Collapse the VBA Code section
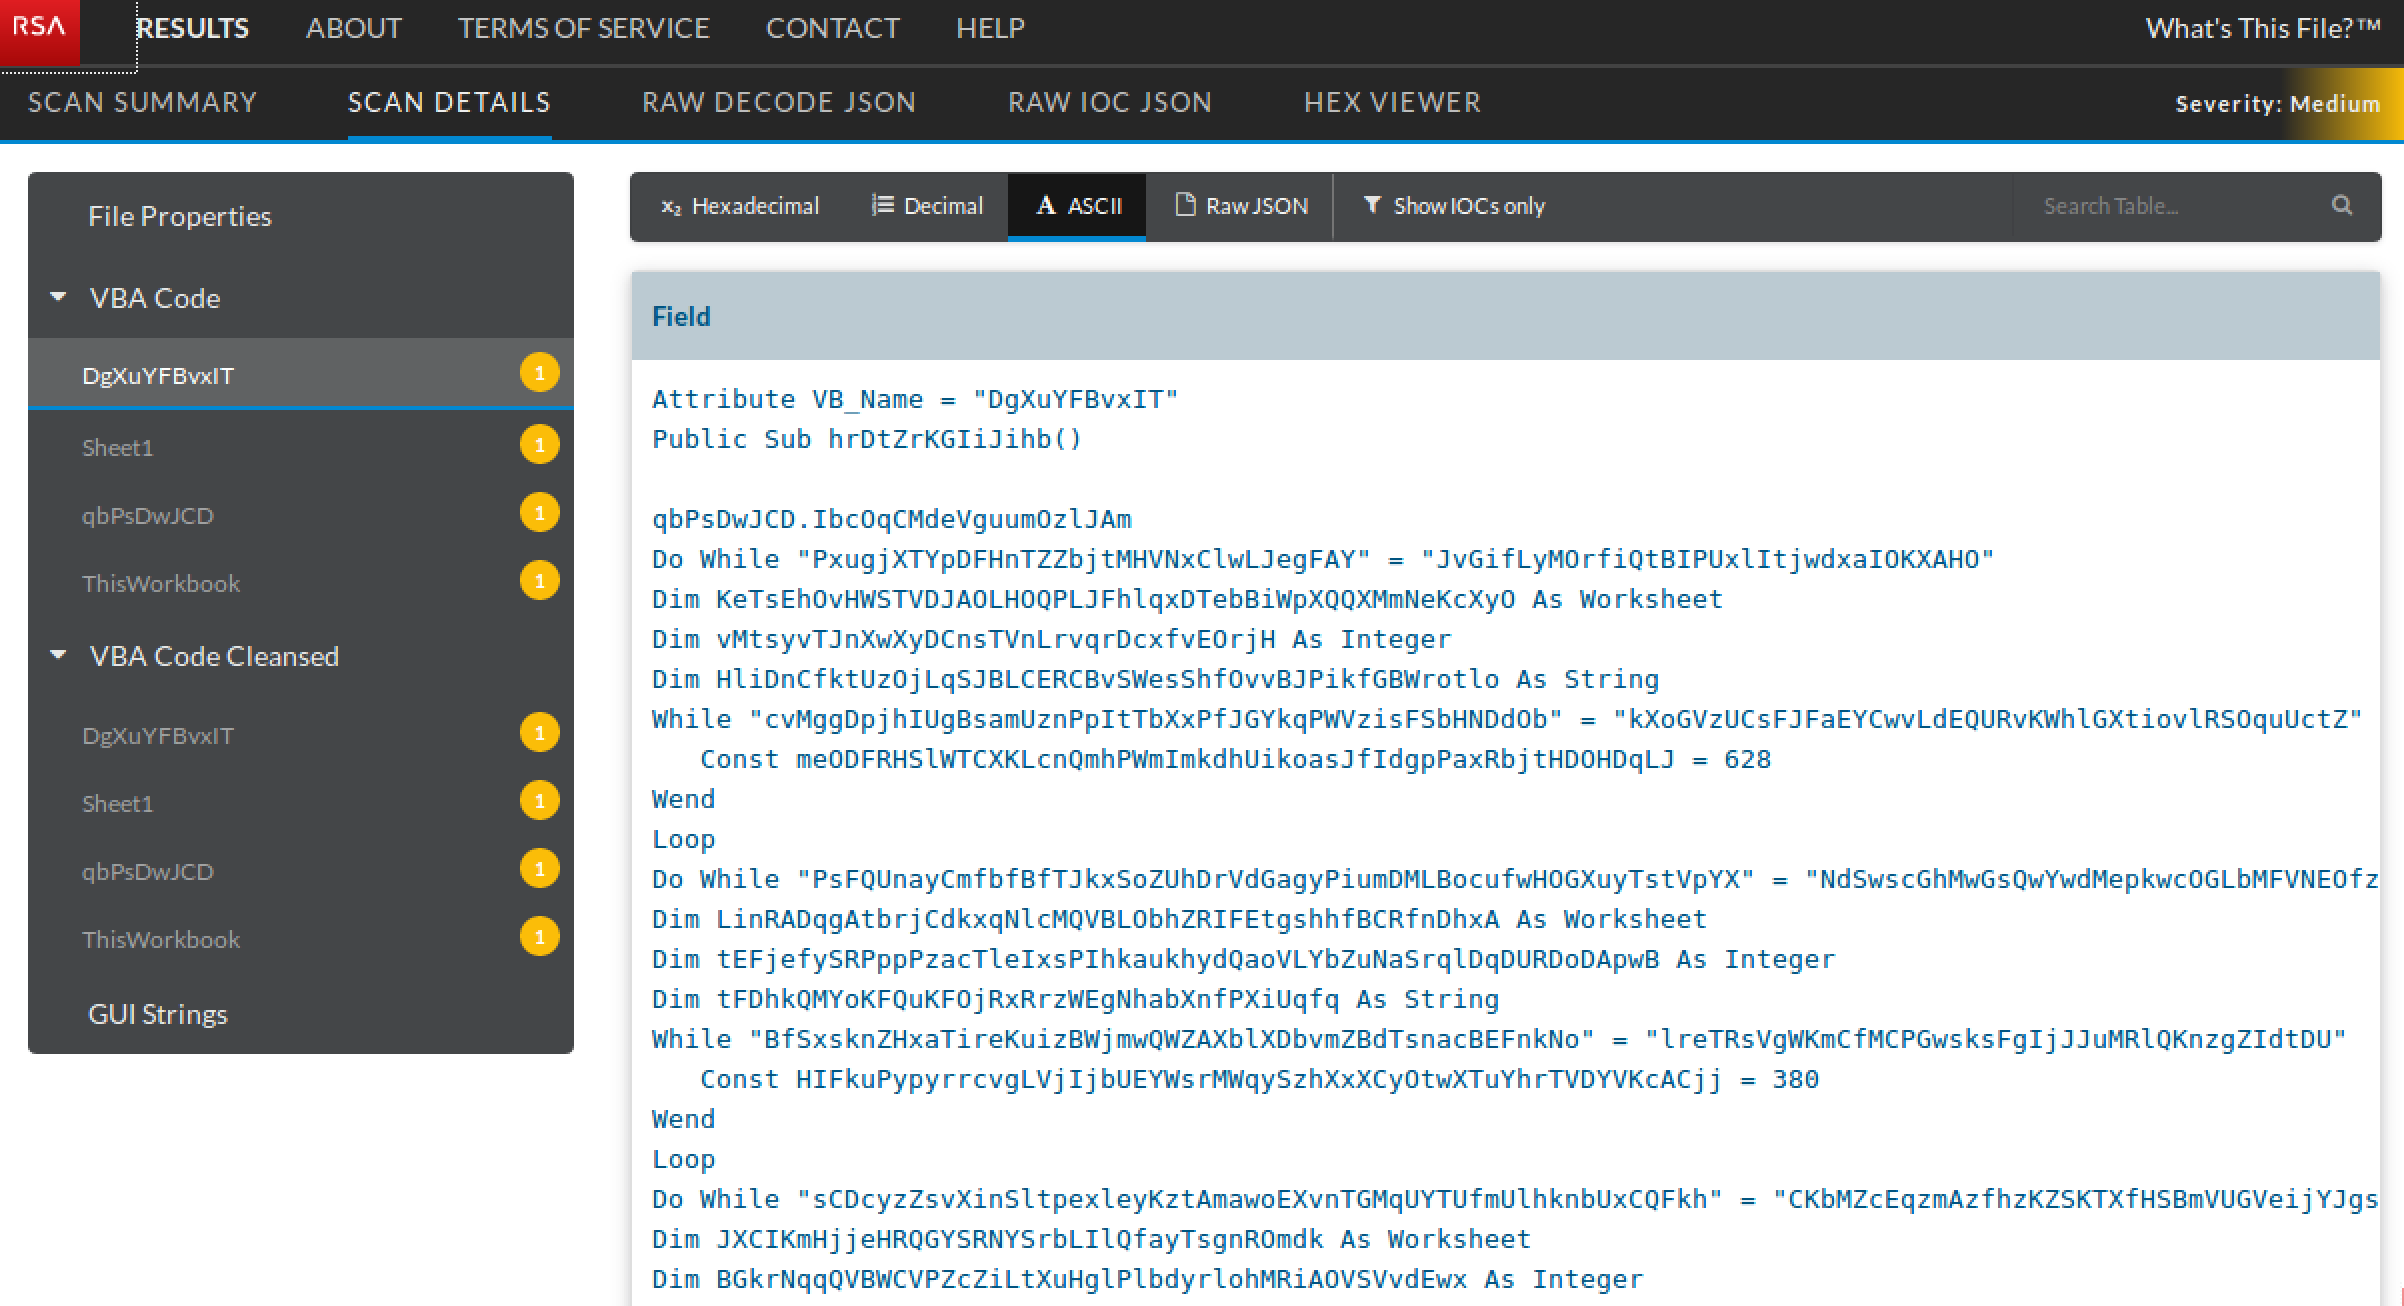Viewport: 2404px width, 1306px height. [x=58, y=297]
